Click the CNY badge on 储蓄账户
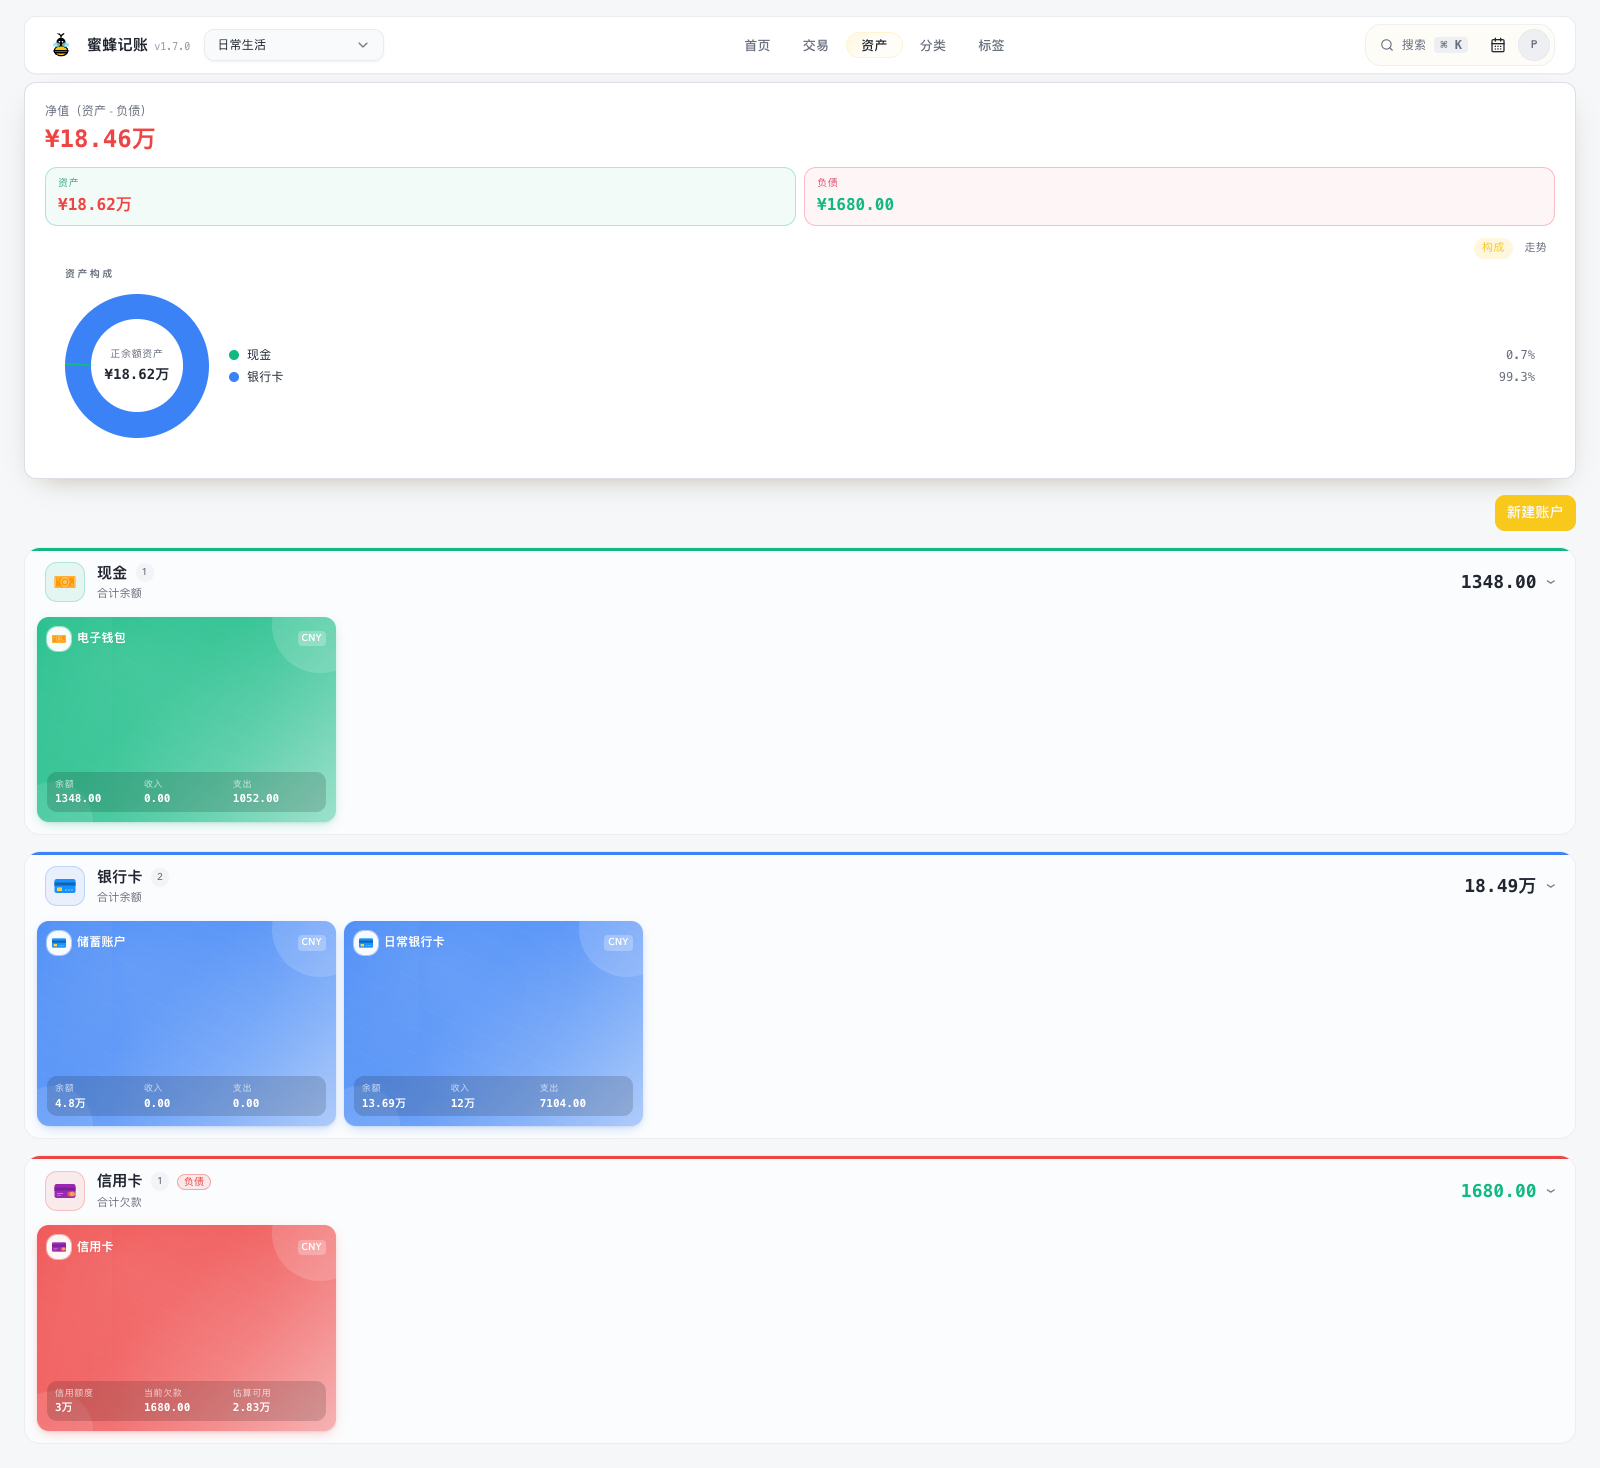 (x=312, y=942)
